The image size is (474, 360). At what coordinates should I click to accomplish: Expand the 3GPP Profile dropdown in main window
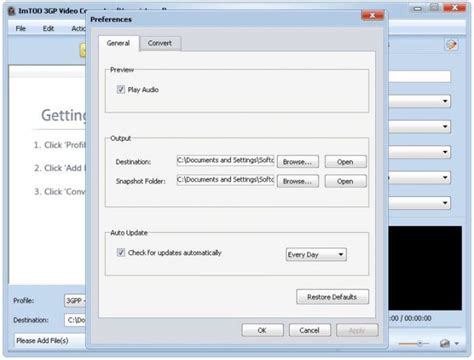coord(75,301)
